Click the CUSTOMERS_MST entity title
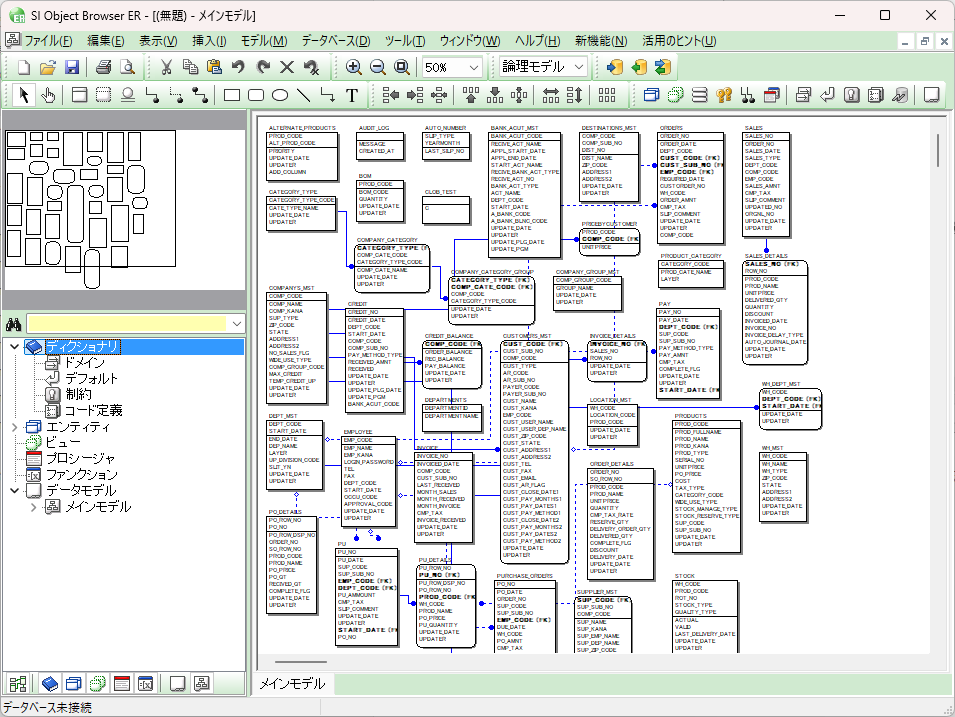 point(526,336)
